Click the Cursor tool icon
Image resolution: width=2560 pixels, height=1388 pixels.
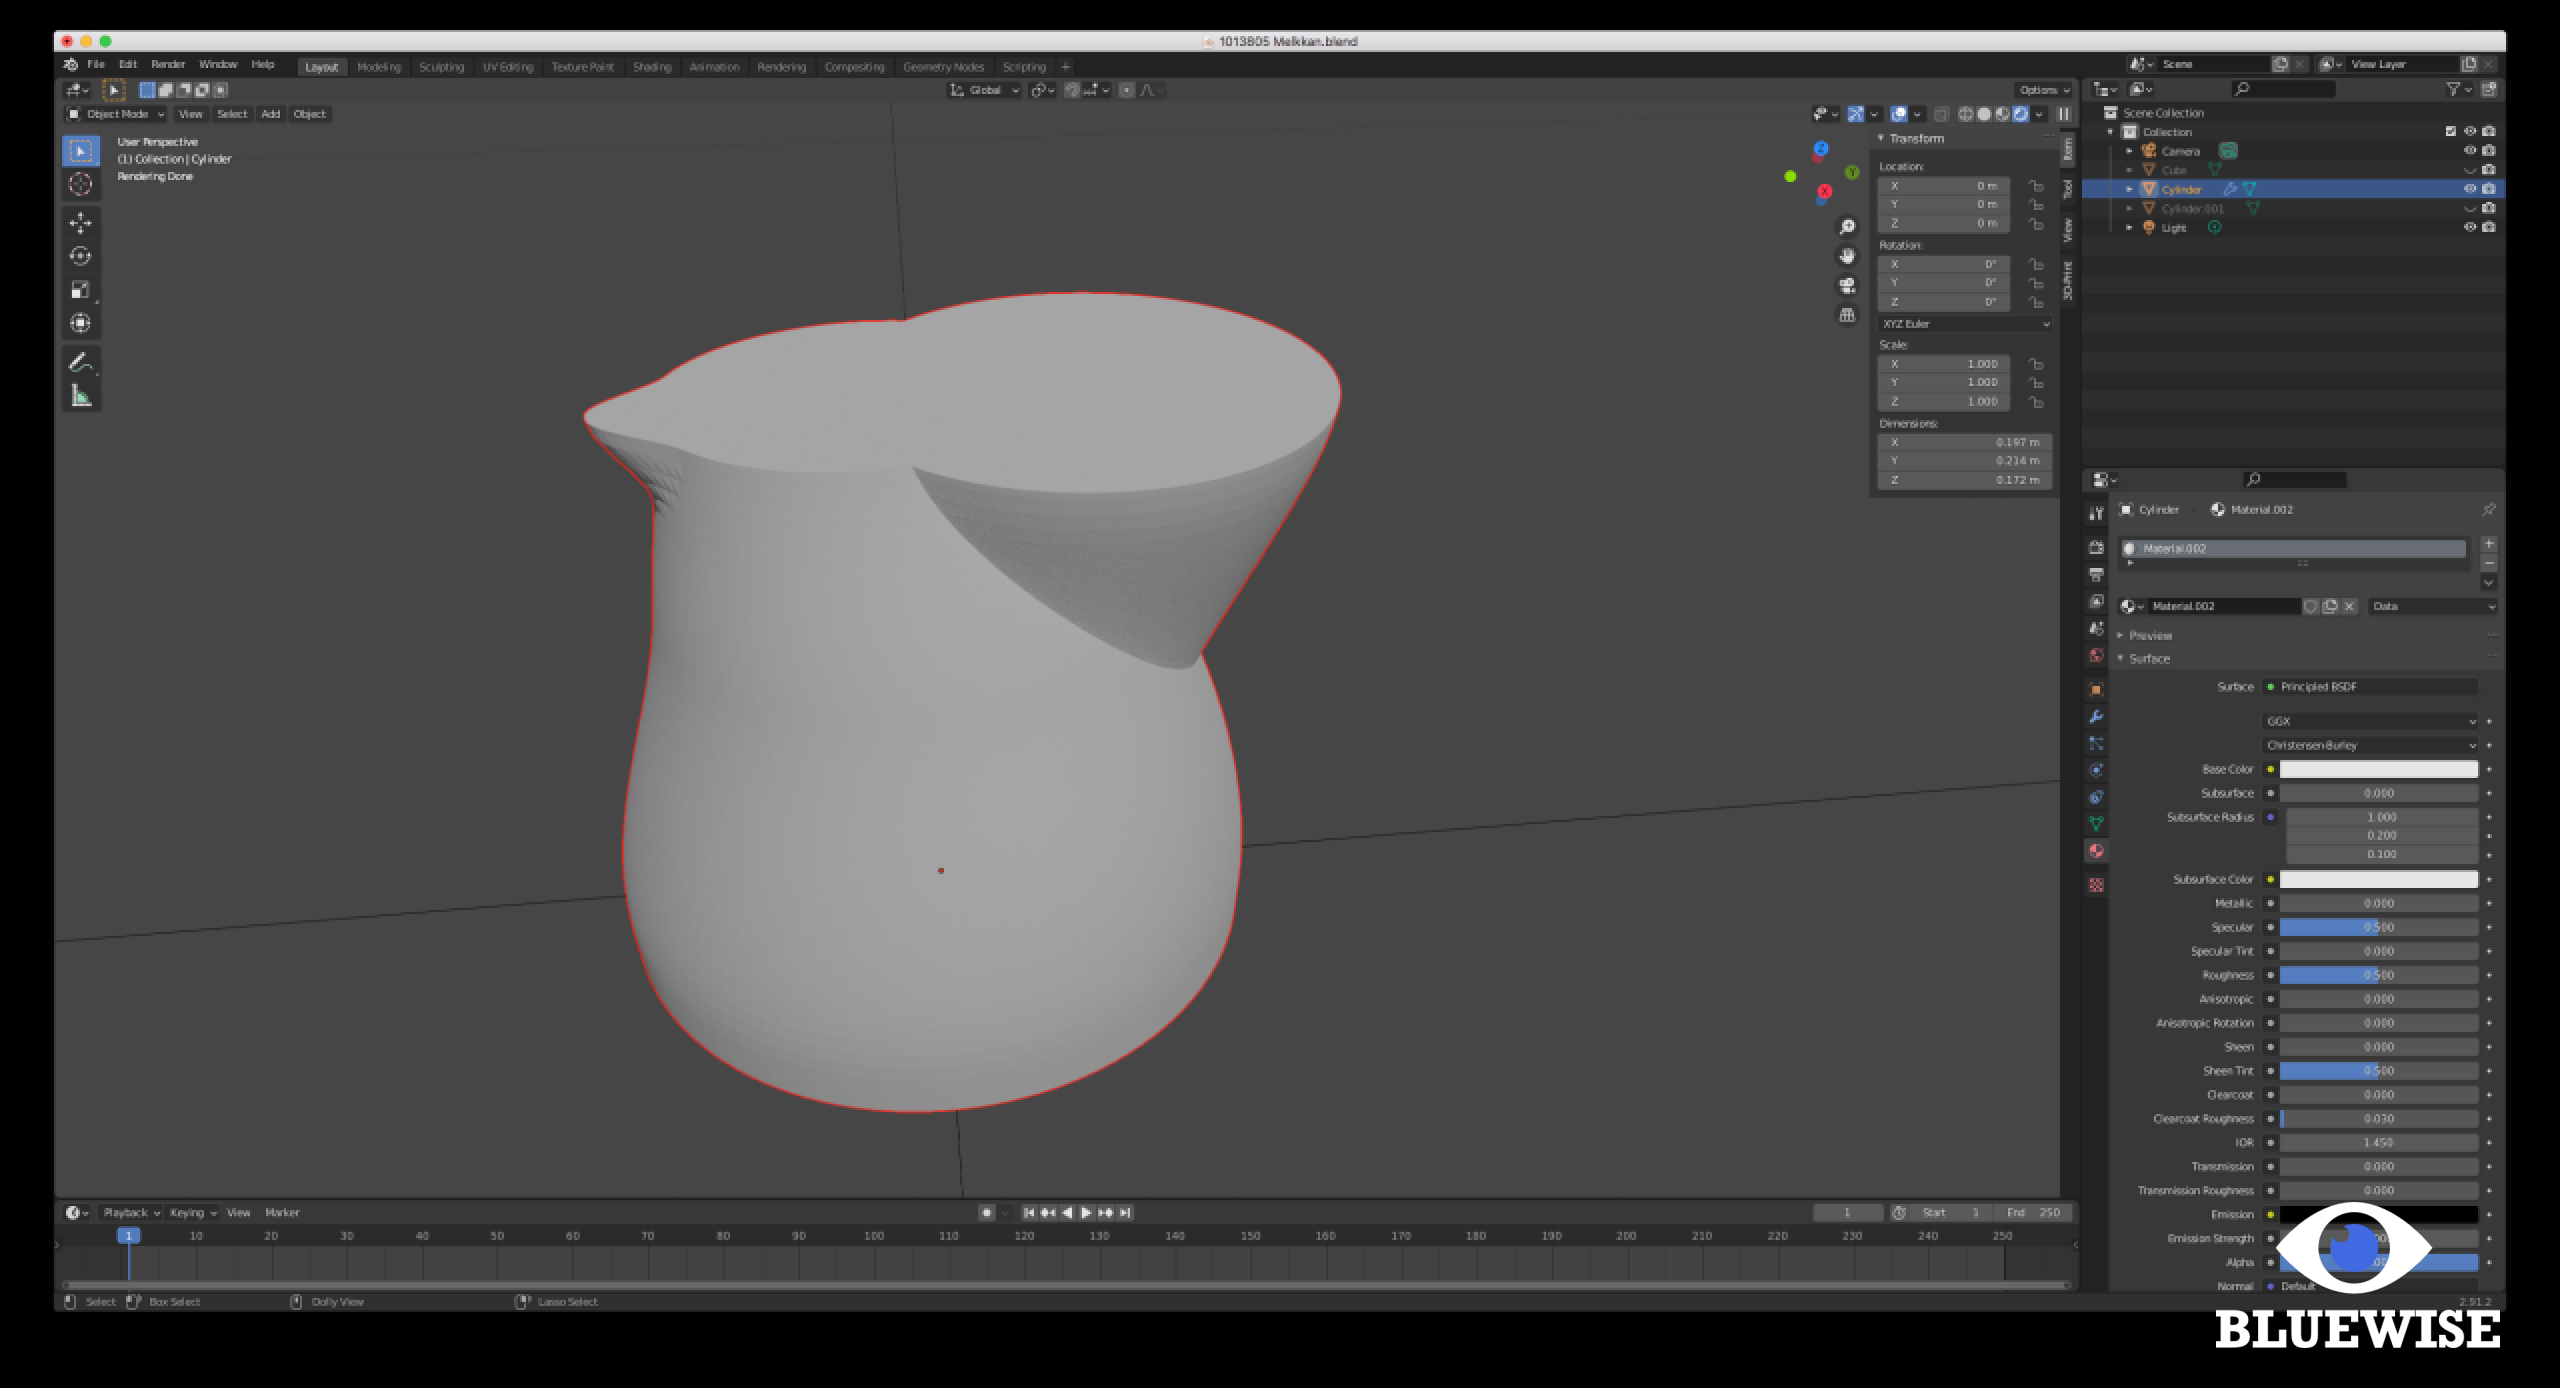(81, 184)
